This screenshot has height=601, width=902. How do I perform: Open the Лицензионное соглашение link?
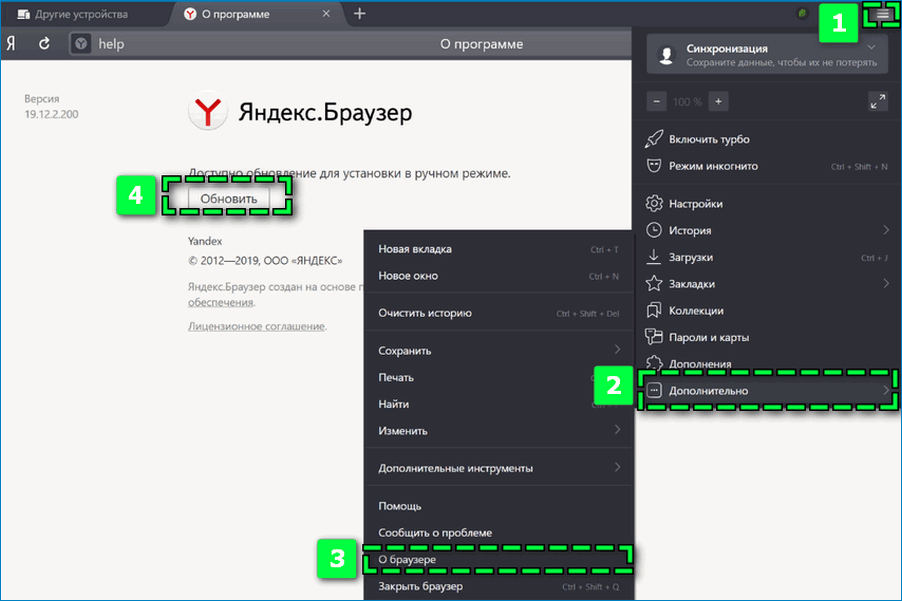tap(257, 326)
